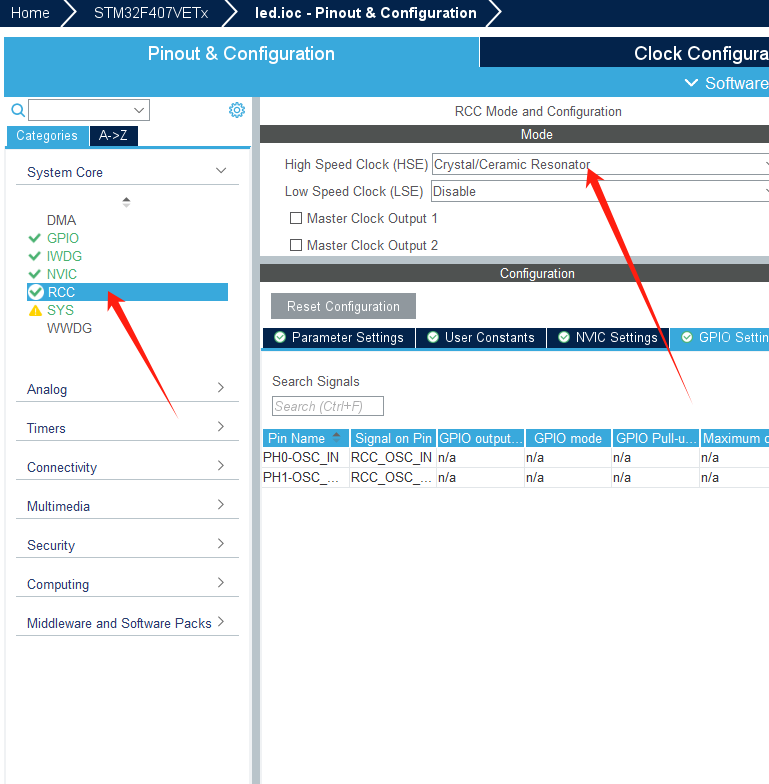769x784 pixels.
Task: Click the yellow warning icon beside SYS
Action: click(x=35, y=310)
